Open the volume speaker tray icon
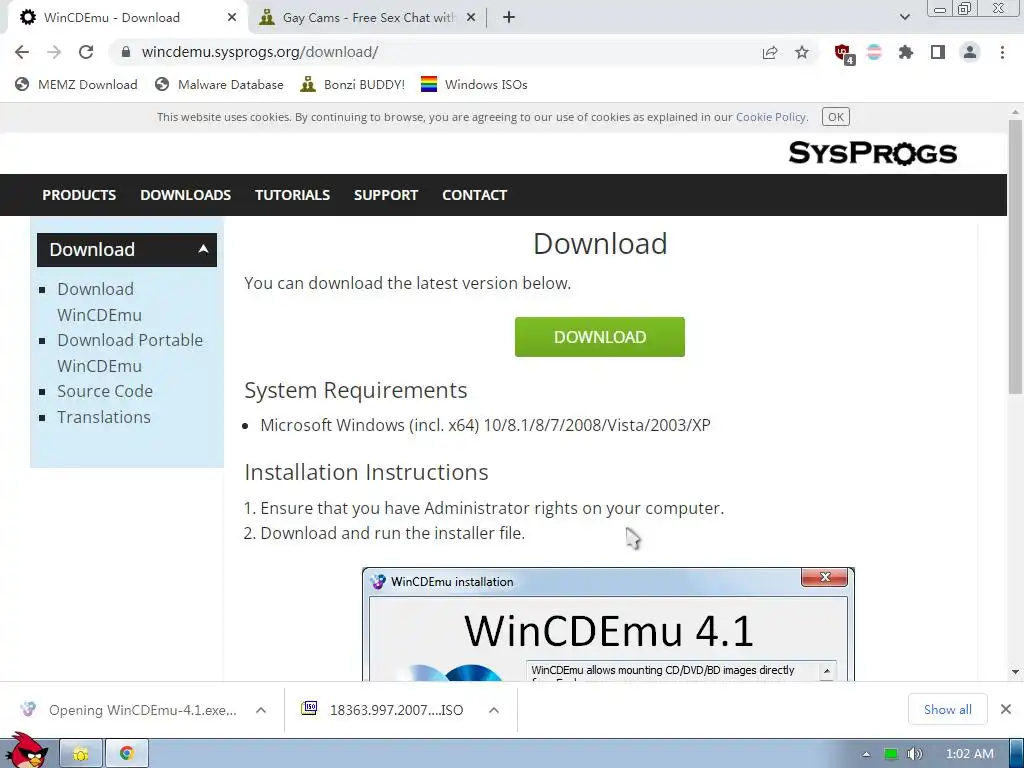This screenshot has height=768, width=1024. point(914,754)
